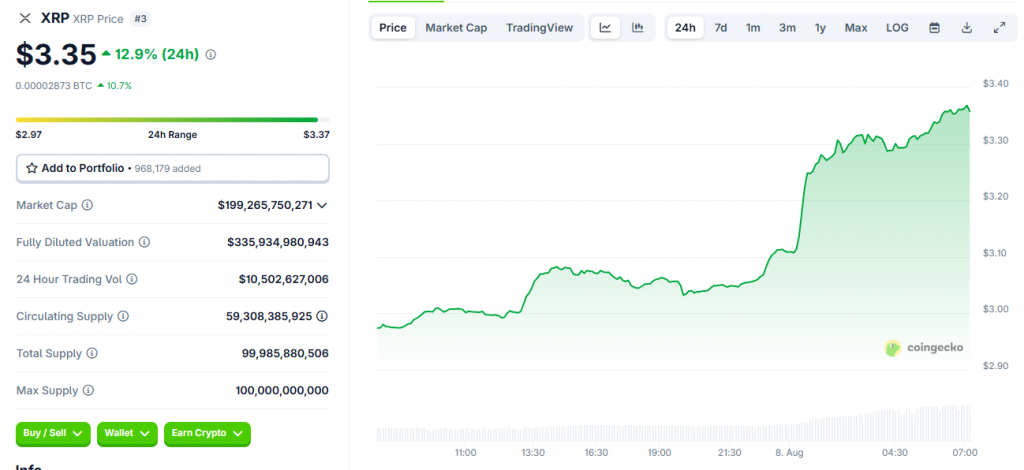
Task: Show Fully Diluted Valuation info
Action: [x=144, y=242]
